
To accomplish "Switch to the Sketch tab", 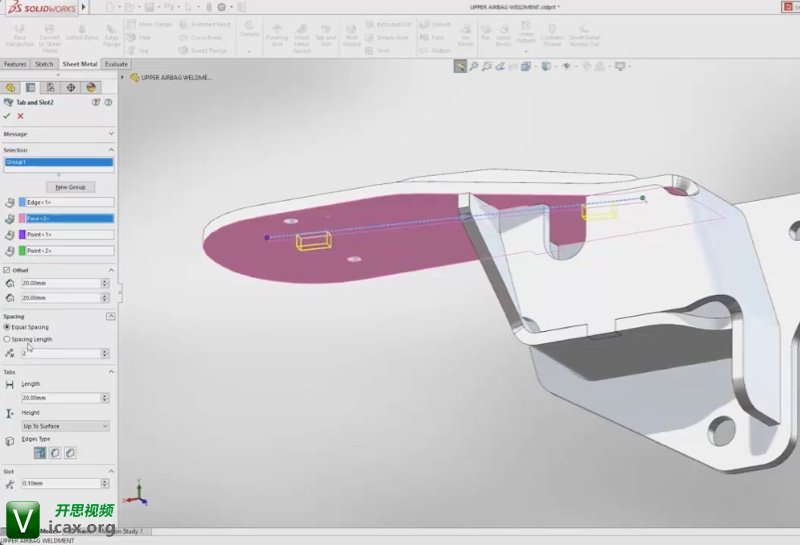I will coord(44,64).
